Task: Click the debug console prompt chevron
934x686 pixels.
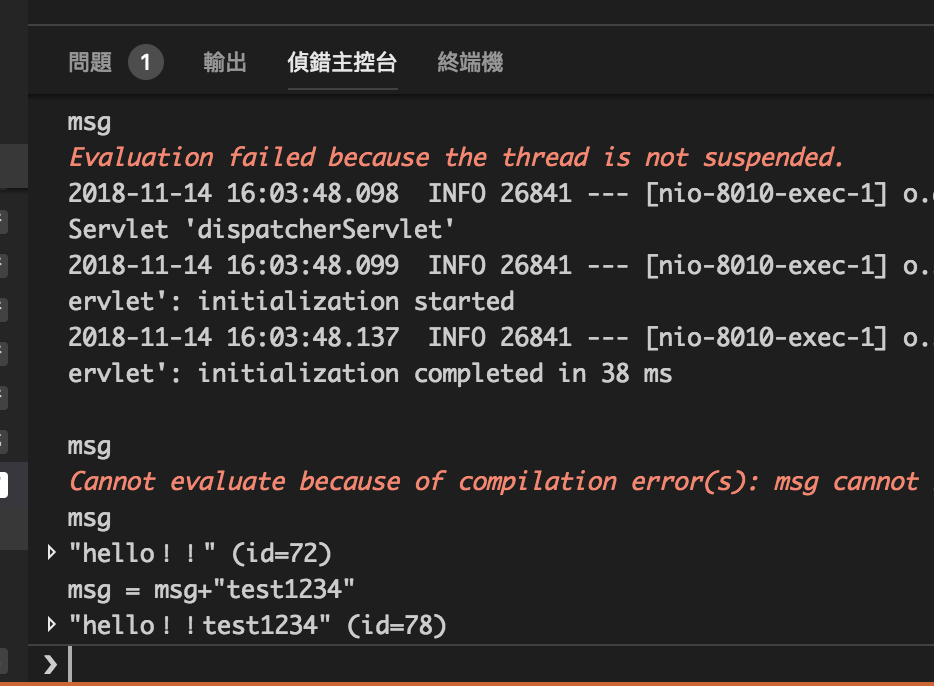Action: 51,664
